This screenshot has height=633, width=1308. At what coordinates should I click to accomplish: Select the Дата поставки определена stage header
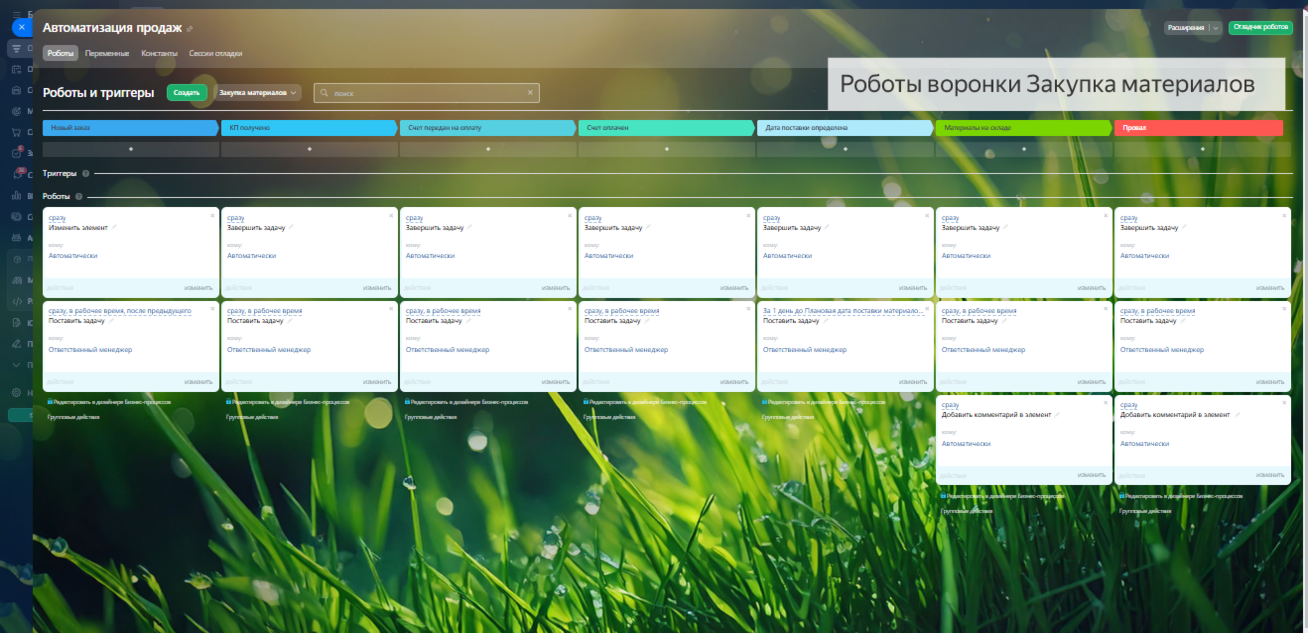tap(846, 128)
